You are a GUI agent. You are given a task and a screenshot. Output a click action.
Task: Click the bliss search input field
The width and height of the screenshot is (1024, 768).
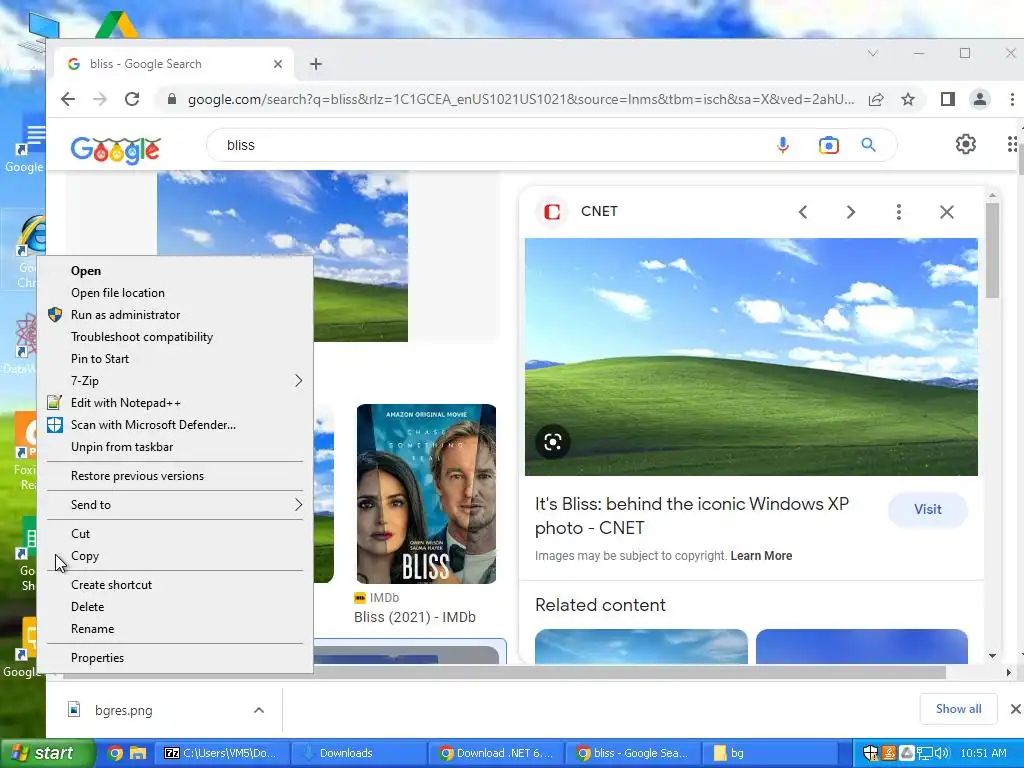point(490,145)
